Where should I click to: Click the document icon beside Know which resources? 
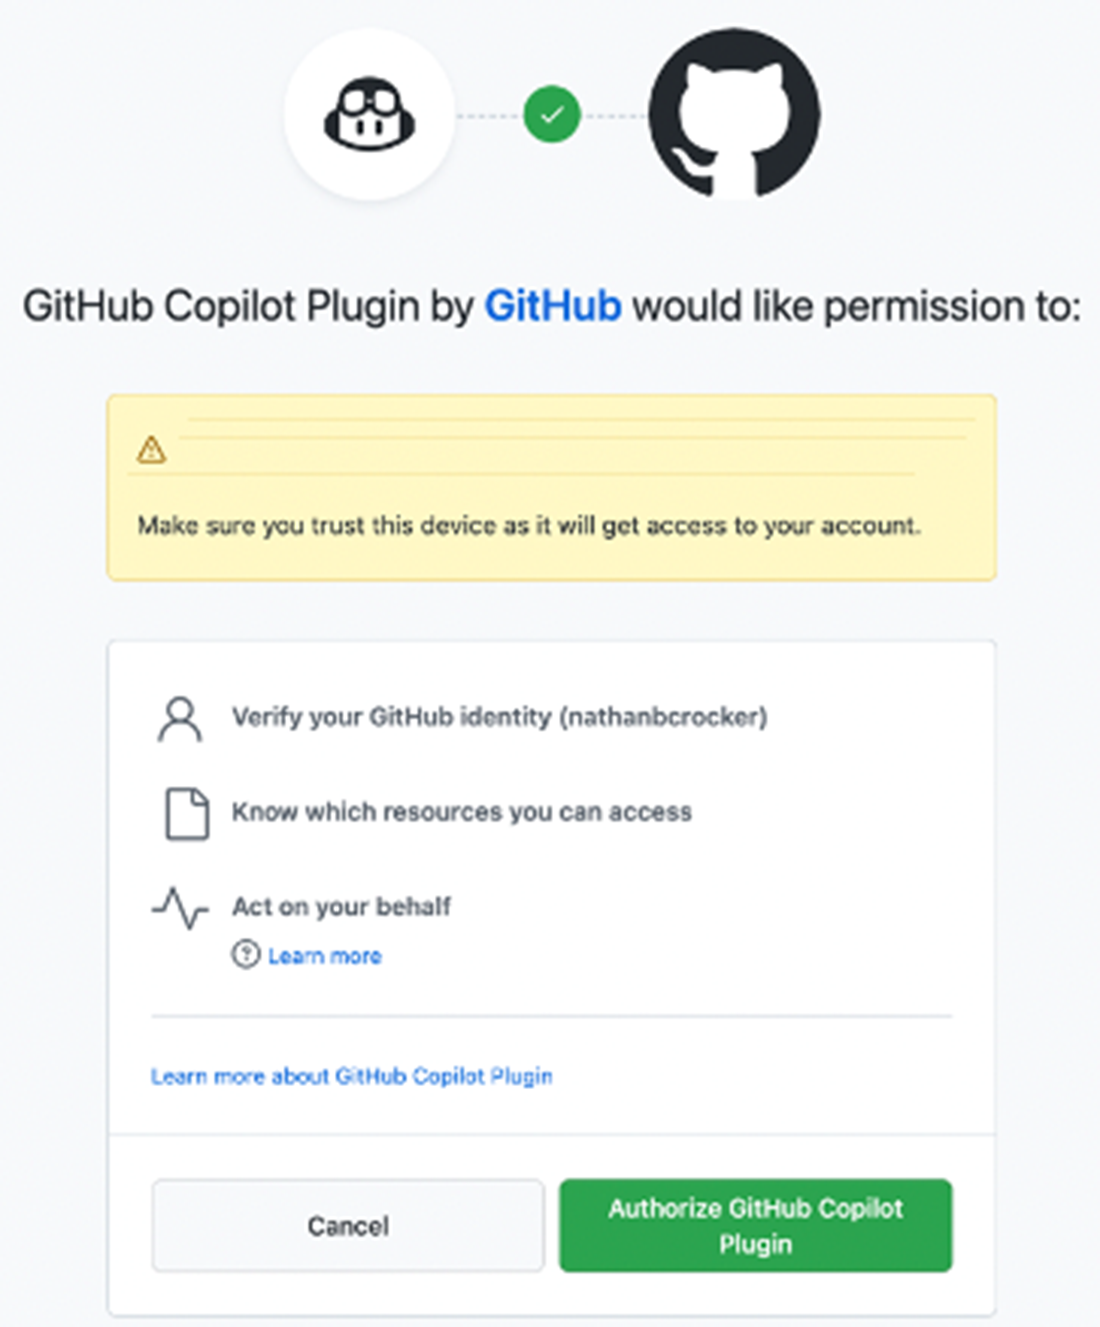tap(186, 813)
